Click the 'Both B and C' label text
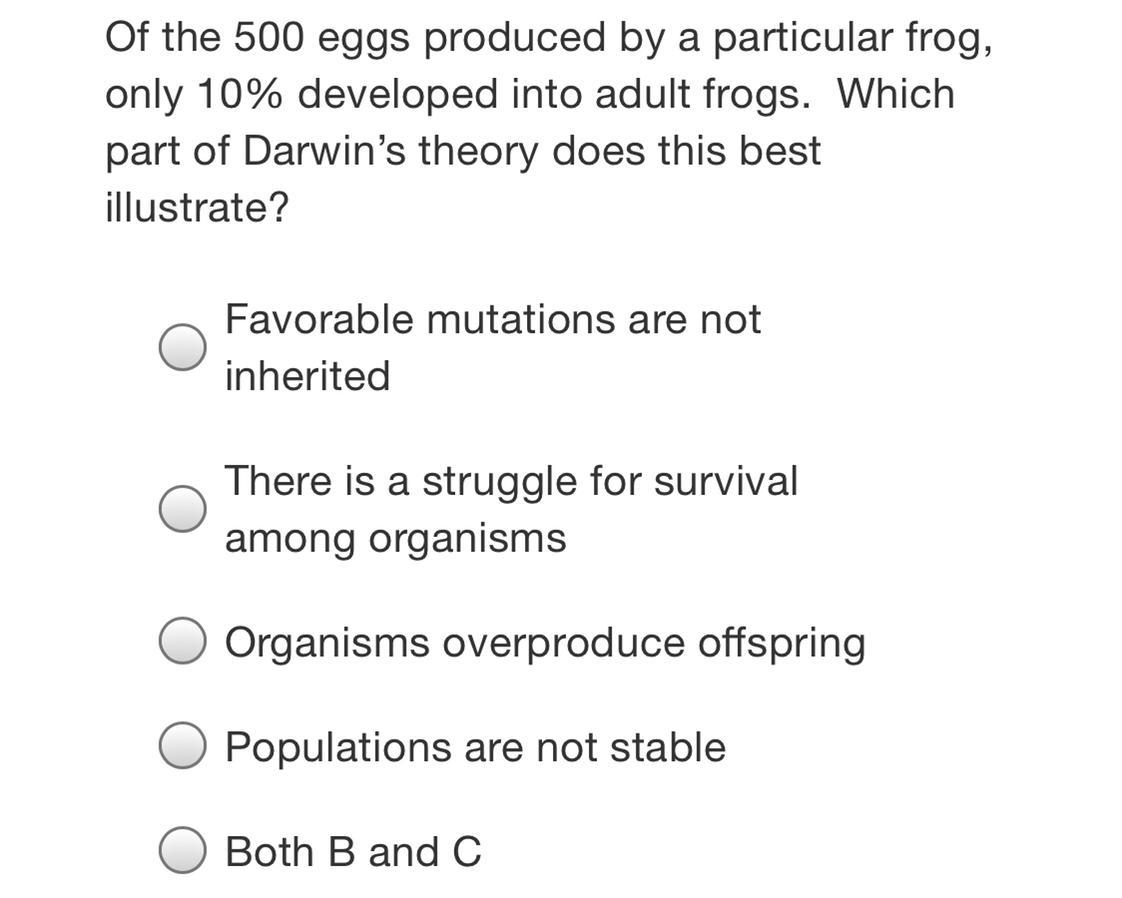Viewport: 1122px width, 898px height. point(353,852)
